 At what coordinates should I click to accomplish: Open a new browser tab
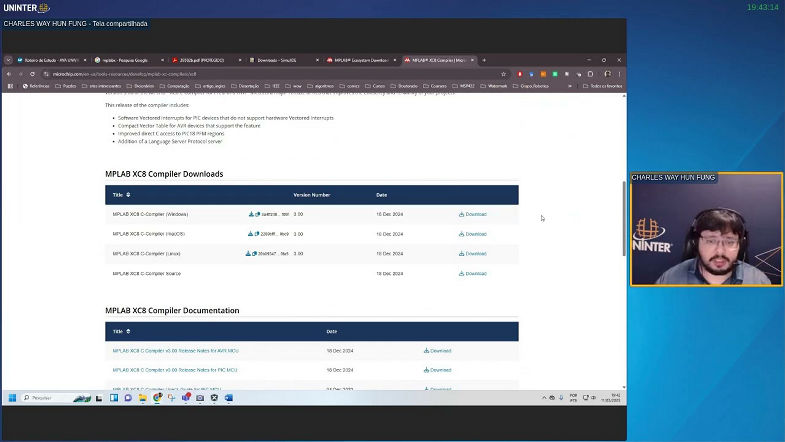484,60
